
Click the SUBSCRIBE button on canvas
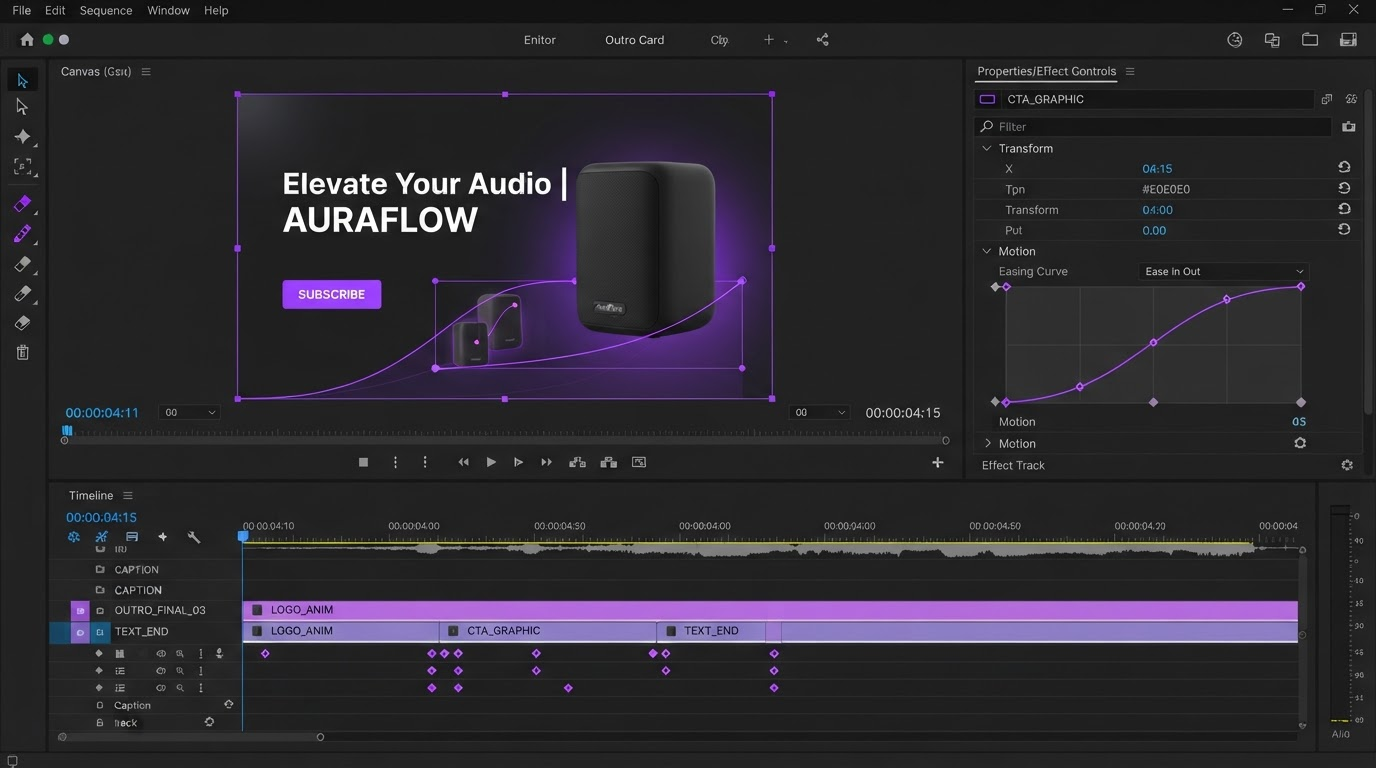[x=331, y=294]
